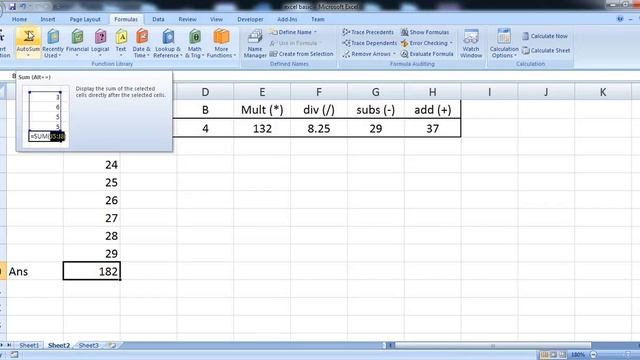Select the cell with value 24
The height and width of the screenshot is (360, 640).
pyautogui.click(x=92, y=164)
